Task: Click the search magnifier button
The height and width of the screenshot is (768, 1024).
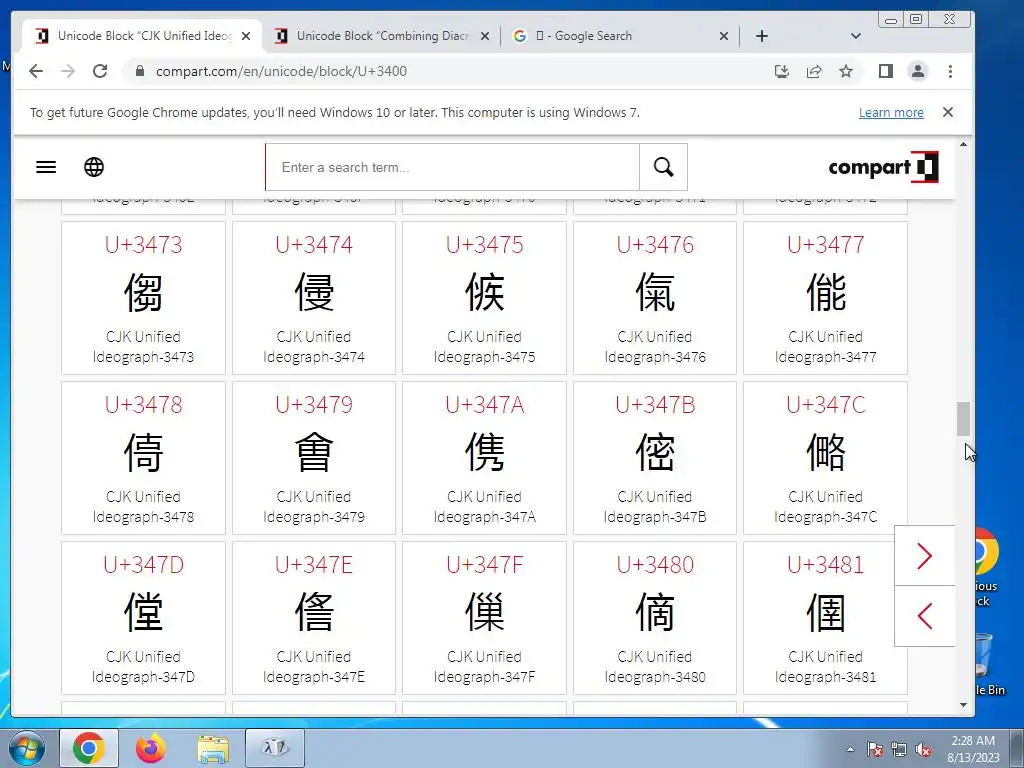Action: click(664, 167)
